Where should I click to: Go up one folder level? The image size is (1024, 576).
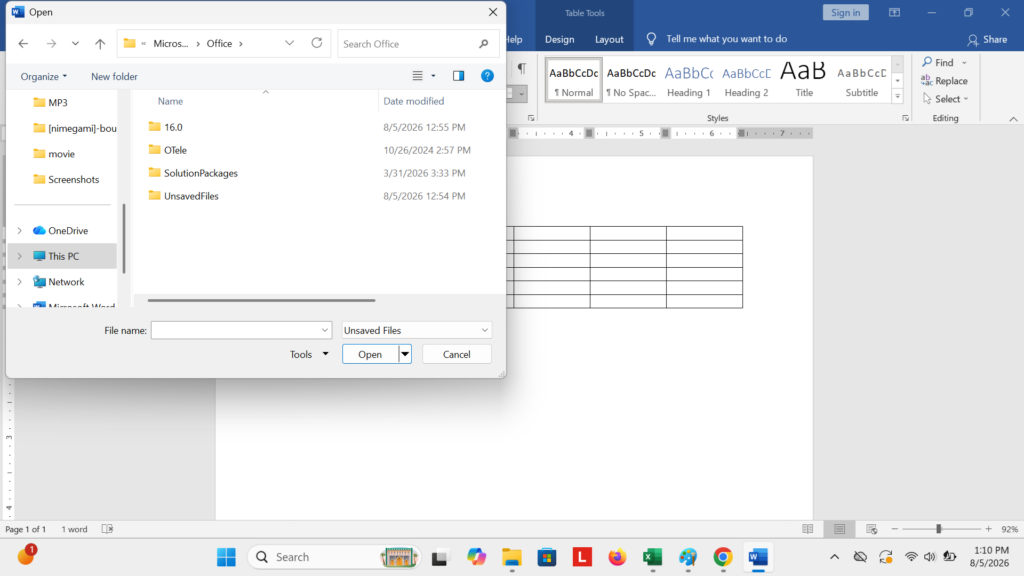100,44
